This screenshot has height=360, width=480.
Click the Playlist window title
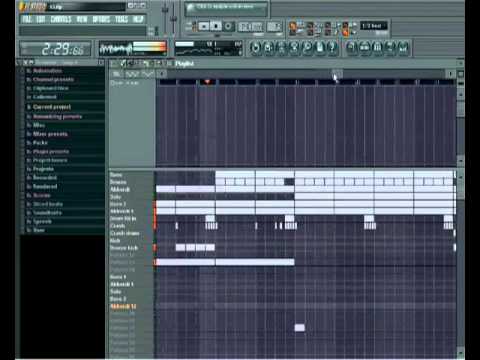(x=184, y=63)
